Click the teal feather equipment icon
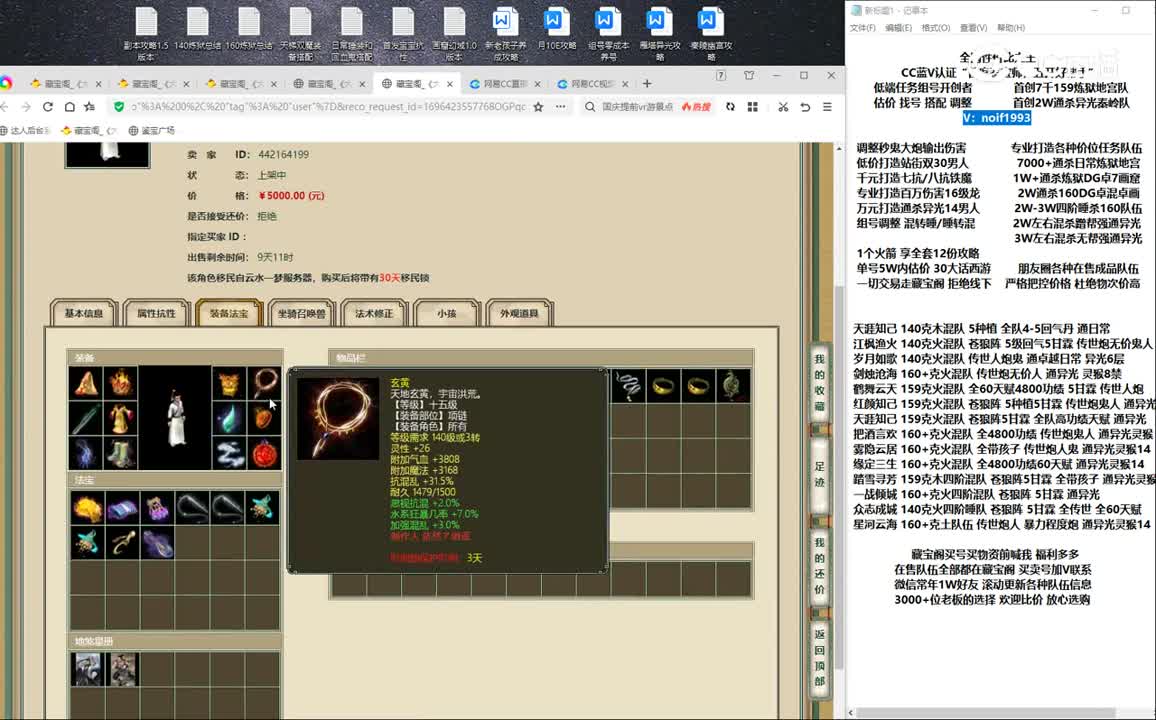Screen dimensions: 1156x720 click(229, 418)
